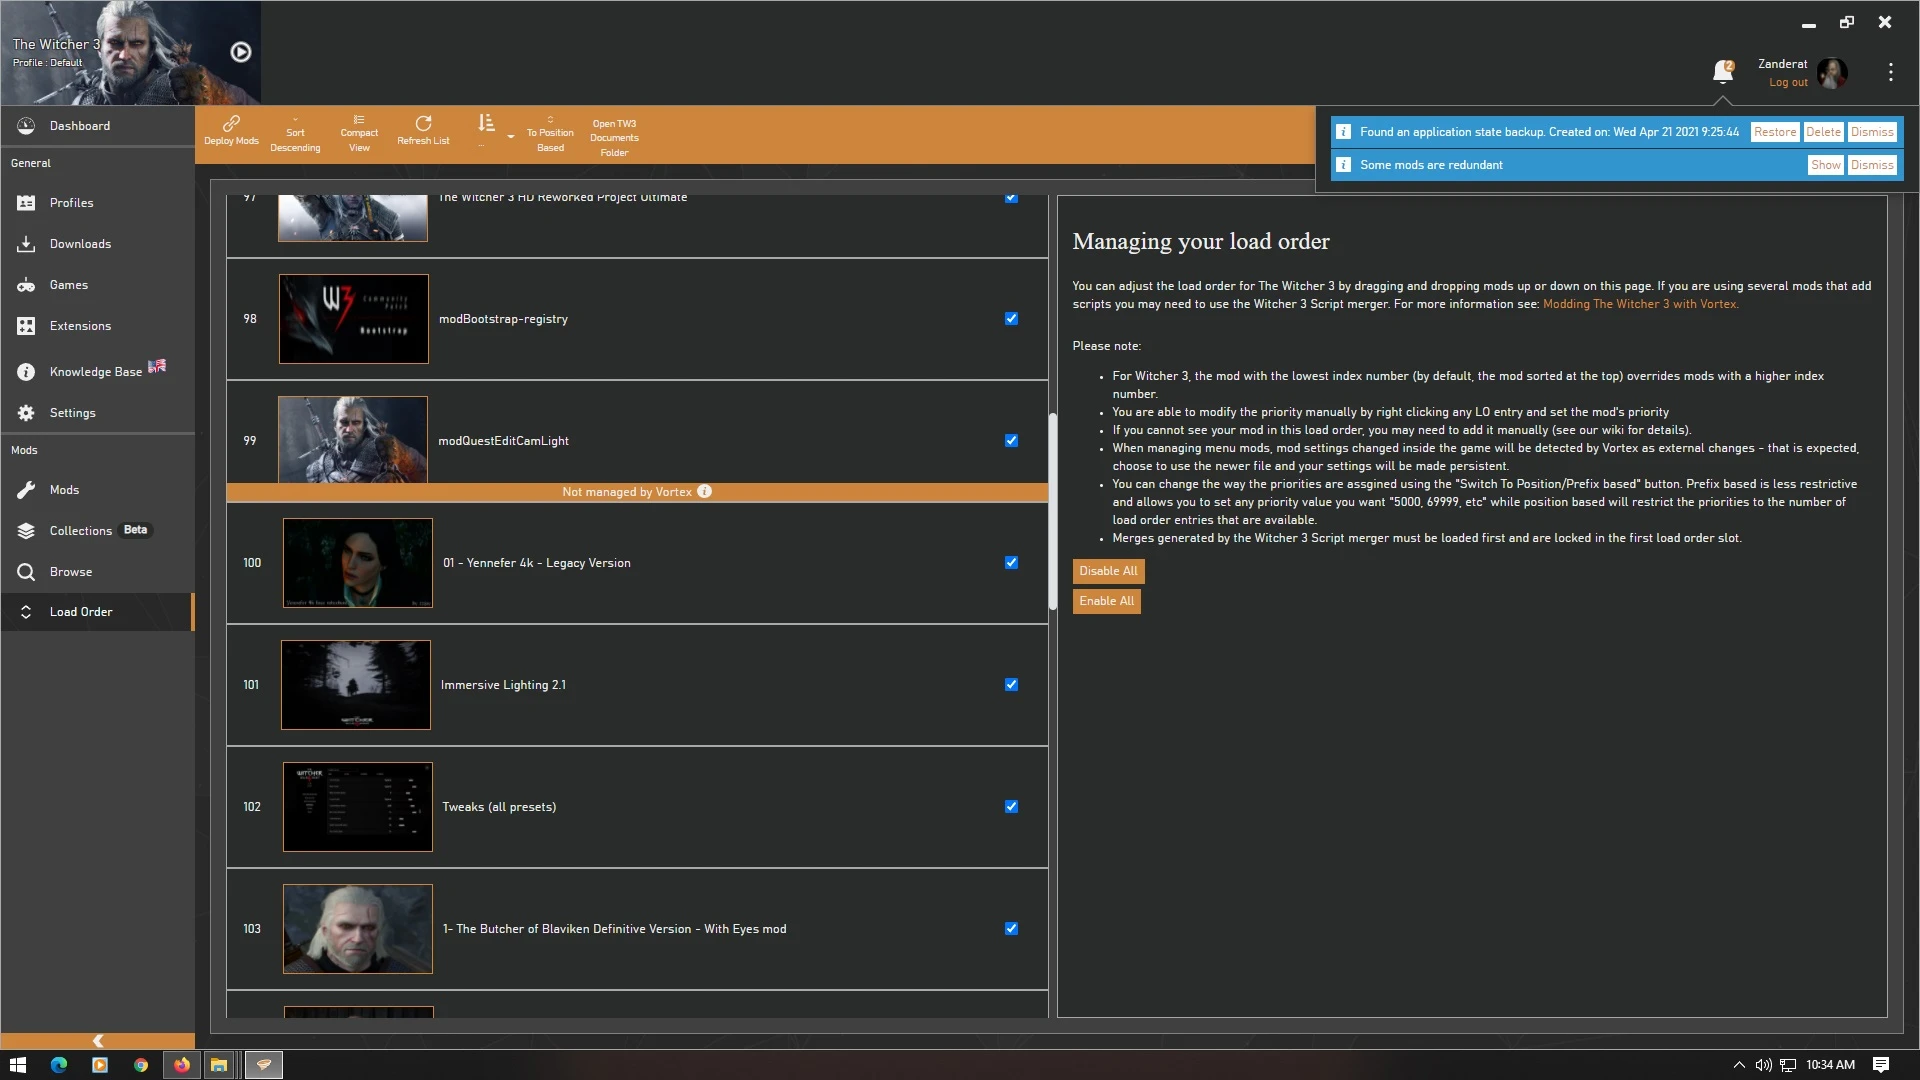
Task: Open the three-dot more menu
Action: pos(1890,72)
